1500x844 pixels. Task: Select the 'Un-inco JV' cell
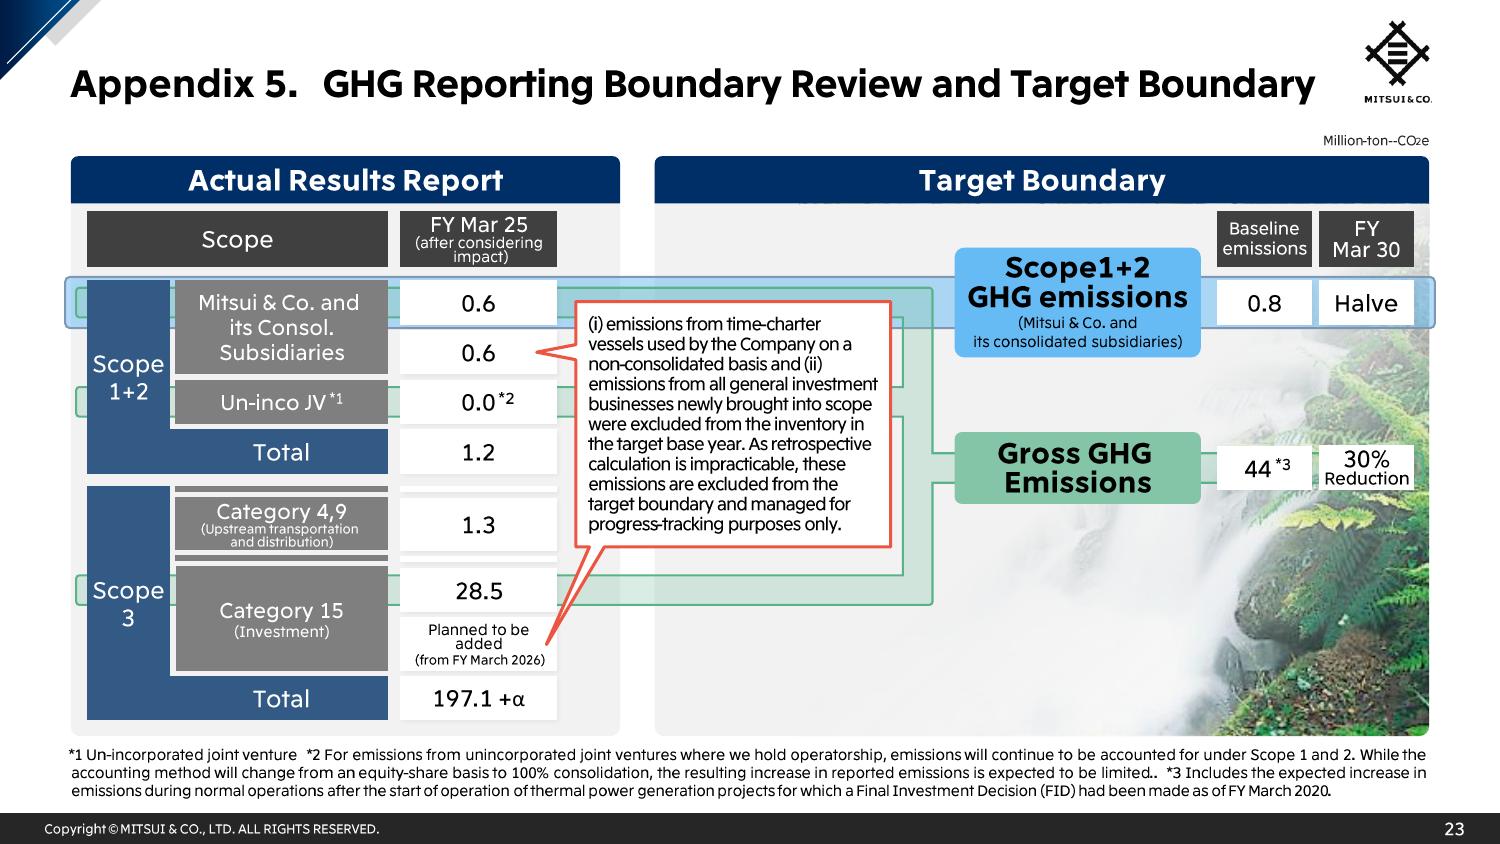[x=281, y=402]
